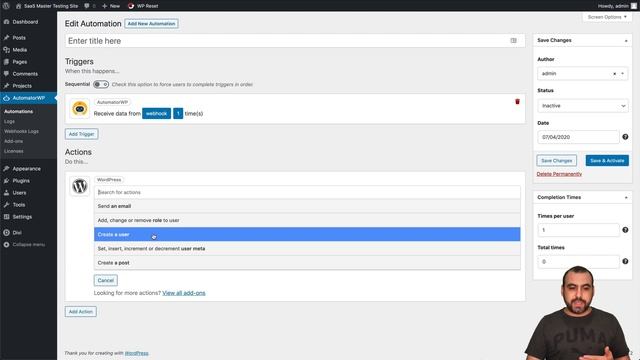640x360 pixels.
Task: Open WP Reset from admin bar
Action: tap(143, 6)
